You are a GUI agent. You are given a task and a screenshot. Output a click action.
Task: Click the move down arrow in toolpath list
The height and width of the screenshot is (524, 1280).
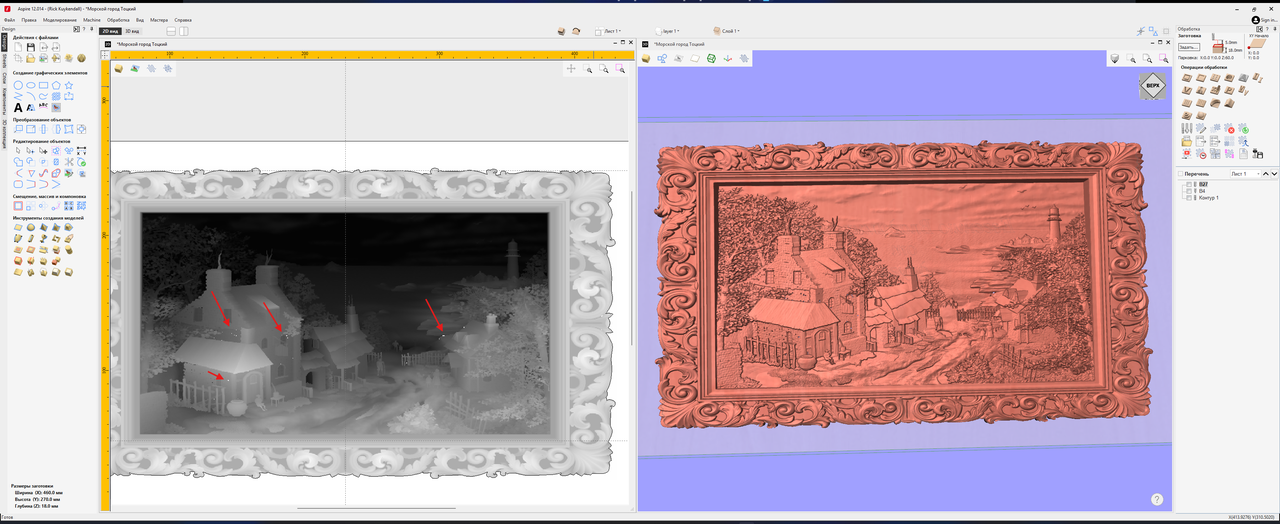click(x=1274, y=174)
